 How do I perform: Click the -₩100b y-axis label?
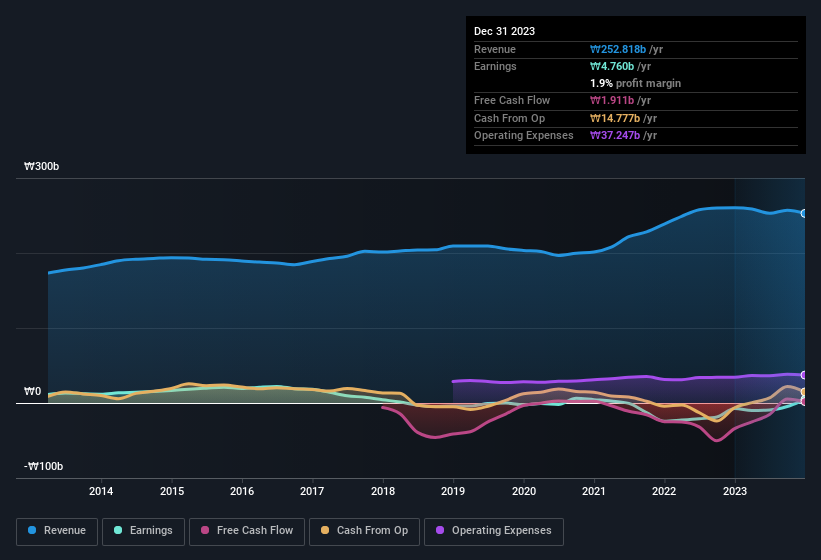(x=44, y=467)
